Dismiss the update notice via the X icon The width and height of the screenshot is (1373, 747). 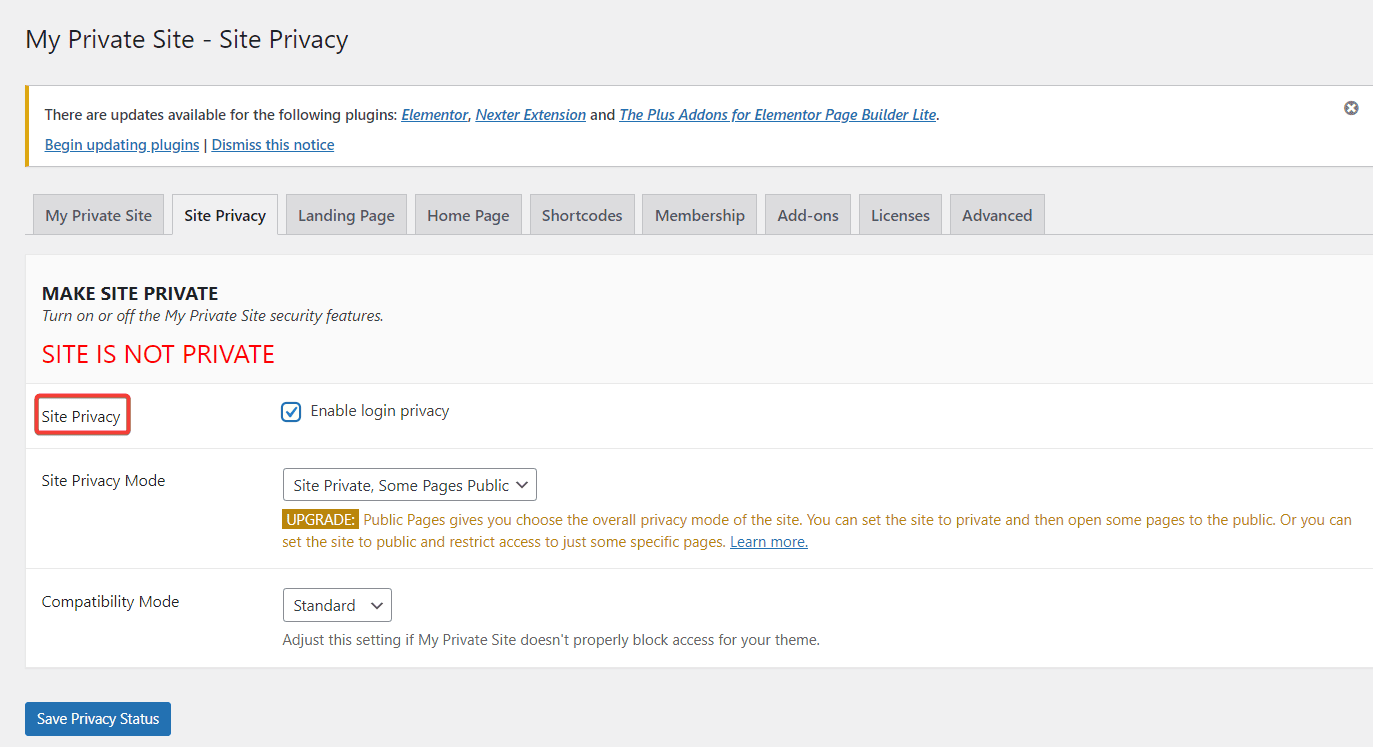pos(1351,107)
